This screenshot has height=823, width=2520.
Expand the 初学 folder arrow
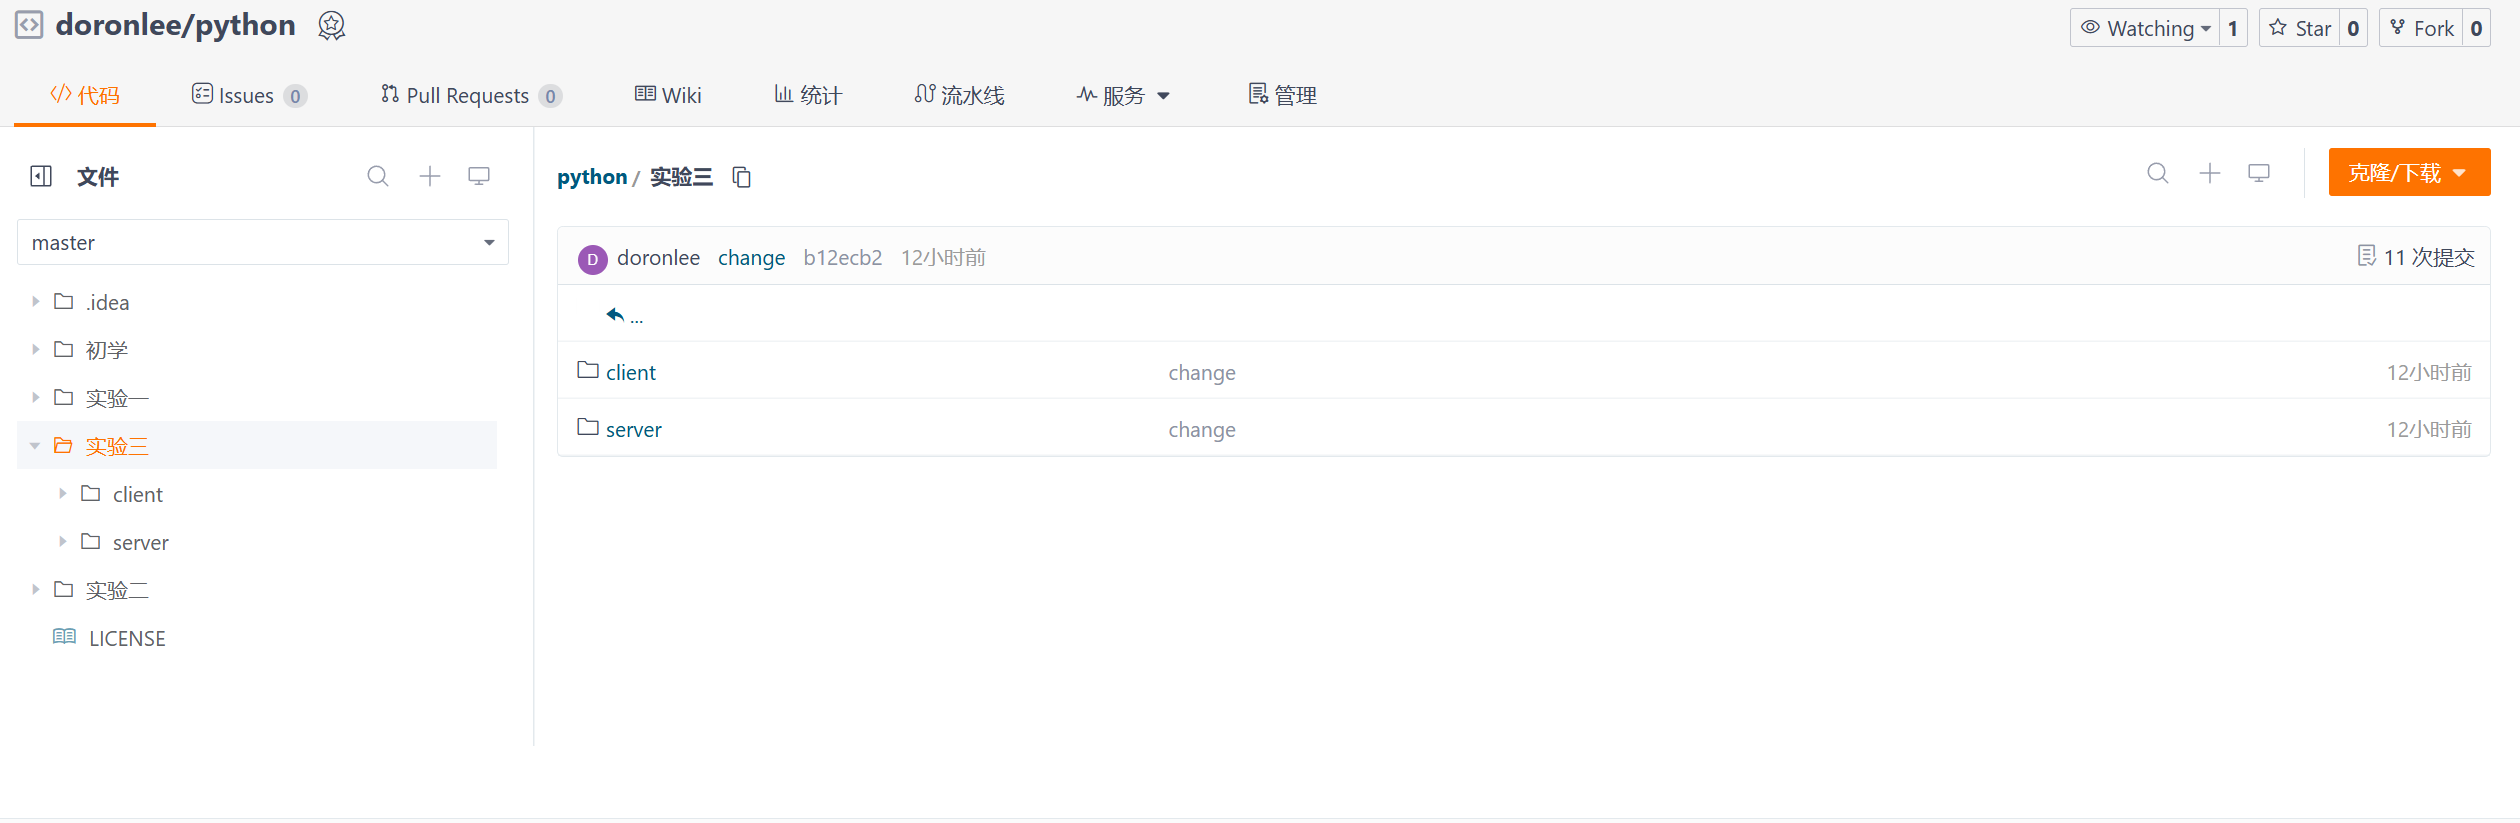click(35, 349)
